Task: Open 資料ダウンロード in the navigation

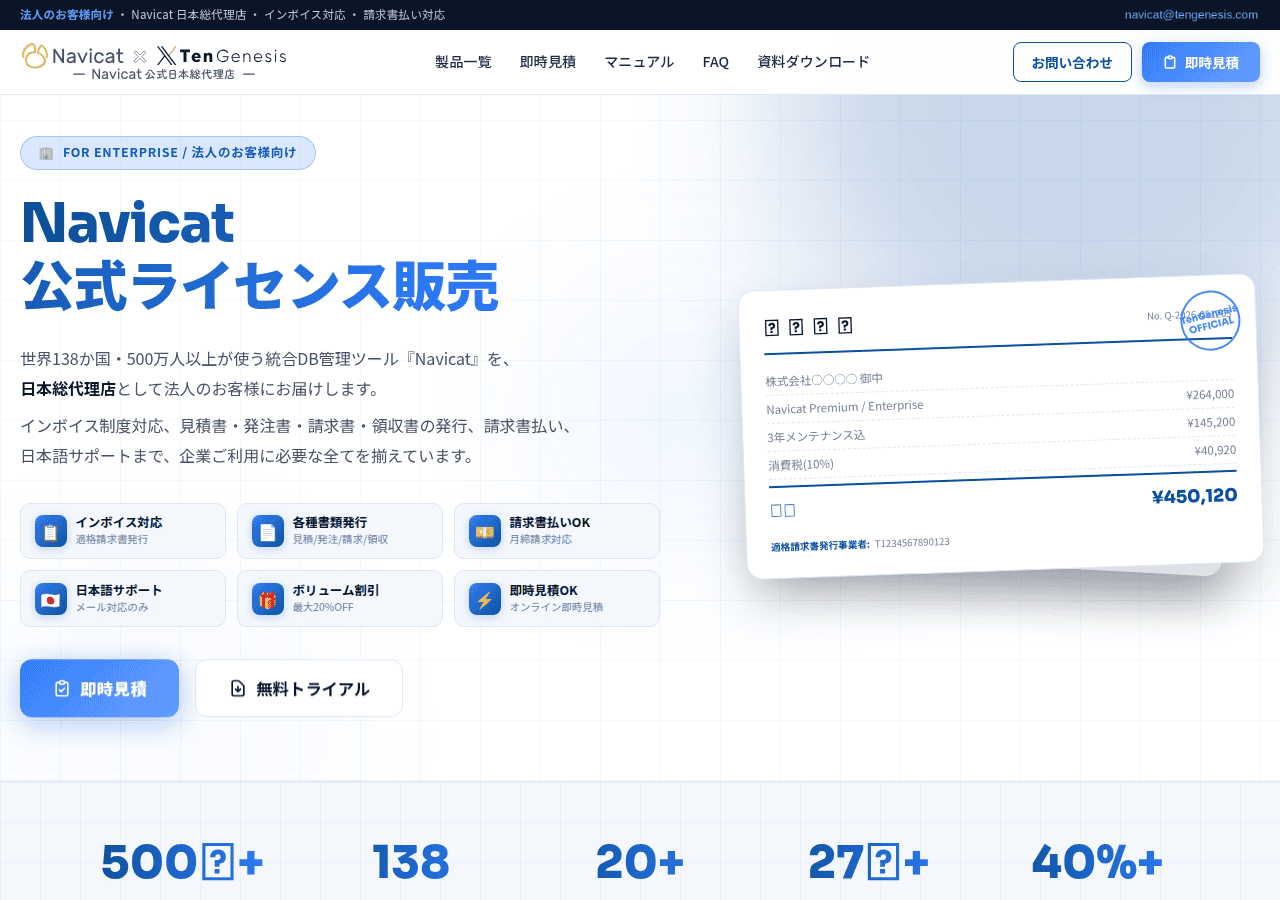Action: point(814,62)
